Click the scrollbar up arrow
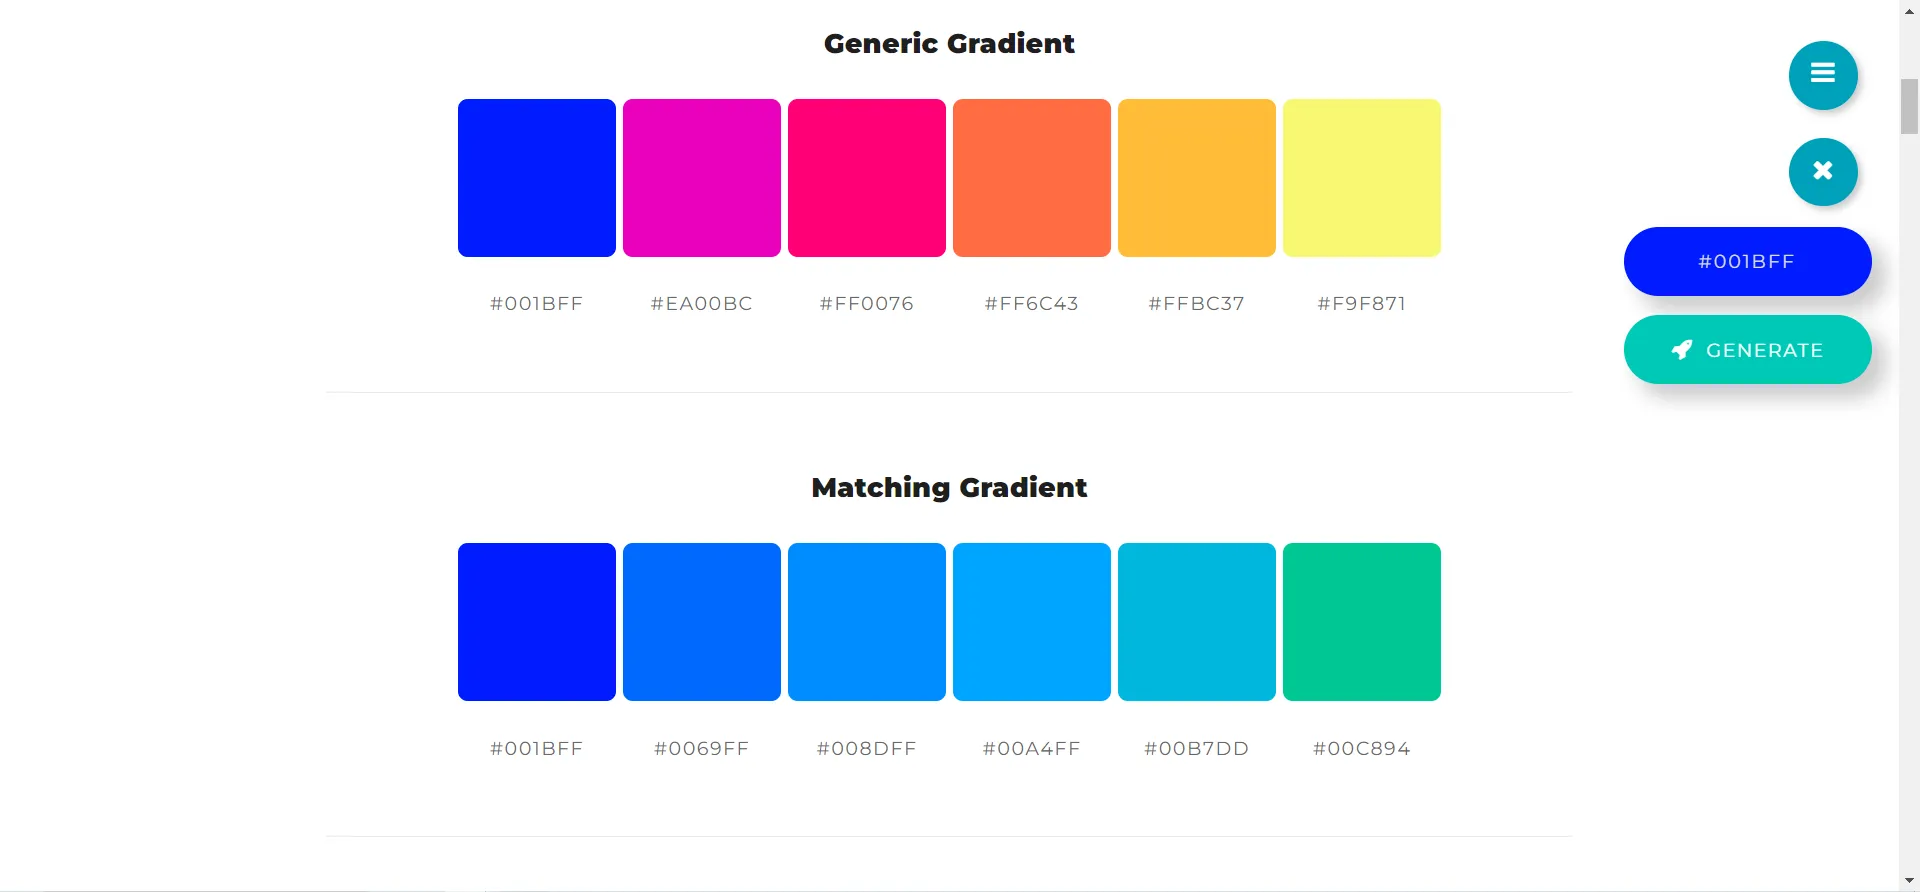This screenshot has height=892, width=1920. click(x=1909, y=10)
